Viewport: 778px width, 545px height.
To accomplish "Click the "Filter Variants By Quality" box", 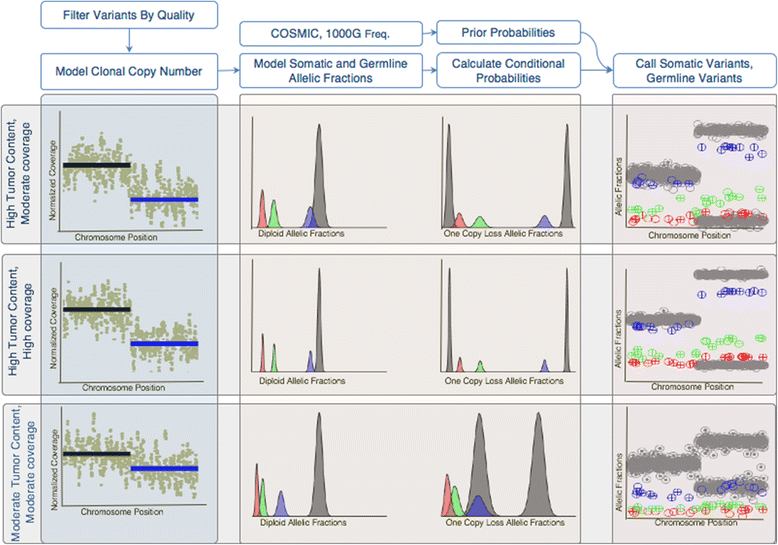I will click(x=129, y=16).
